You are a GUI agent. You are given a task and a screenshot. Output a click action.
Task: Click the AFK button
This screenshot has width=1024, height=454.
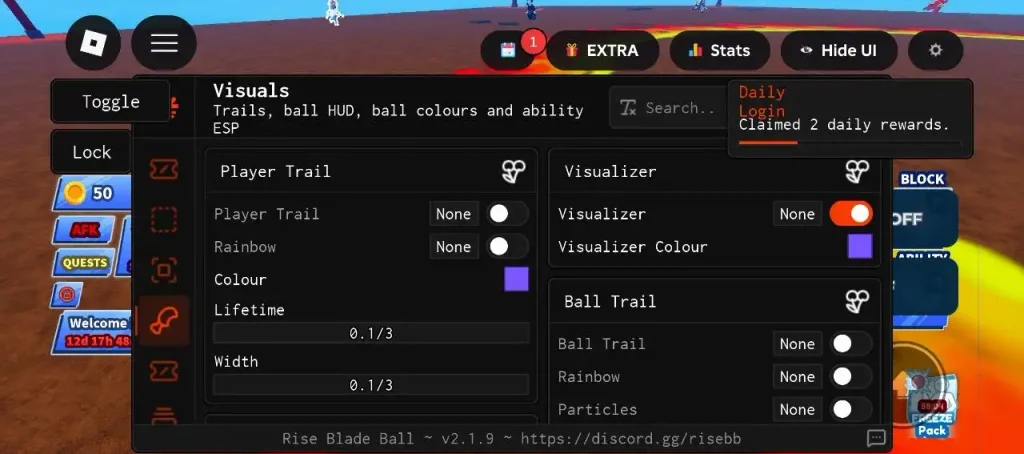[x=83, y=229]
